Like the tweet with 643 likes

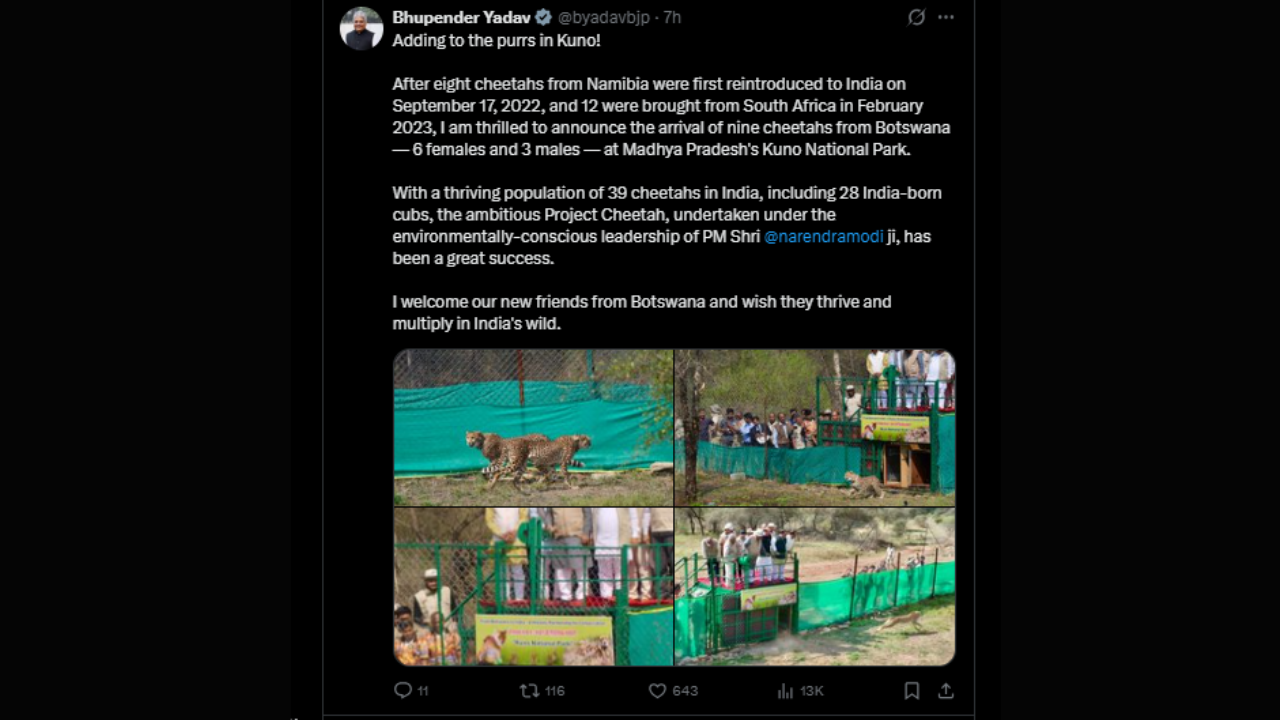pyautogui.click(x=657, y=690)
